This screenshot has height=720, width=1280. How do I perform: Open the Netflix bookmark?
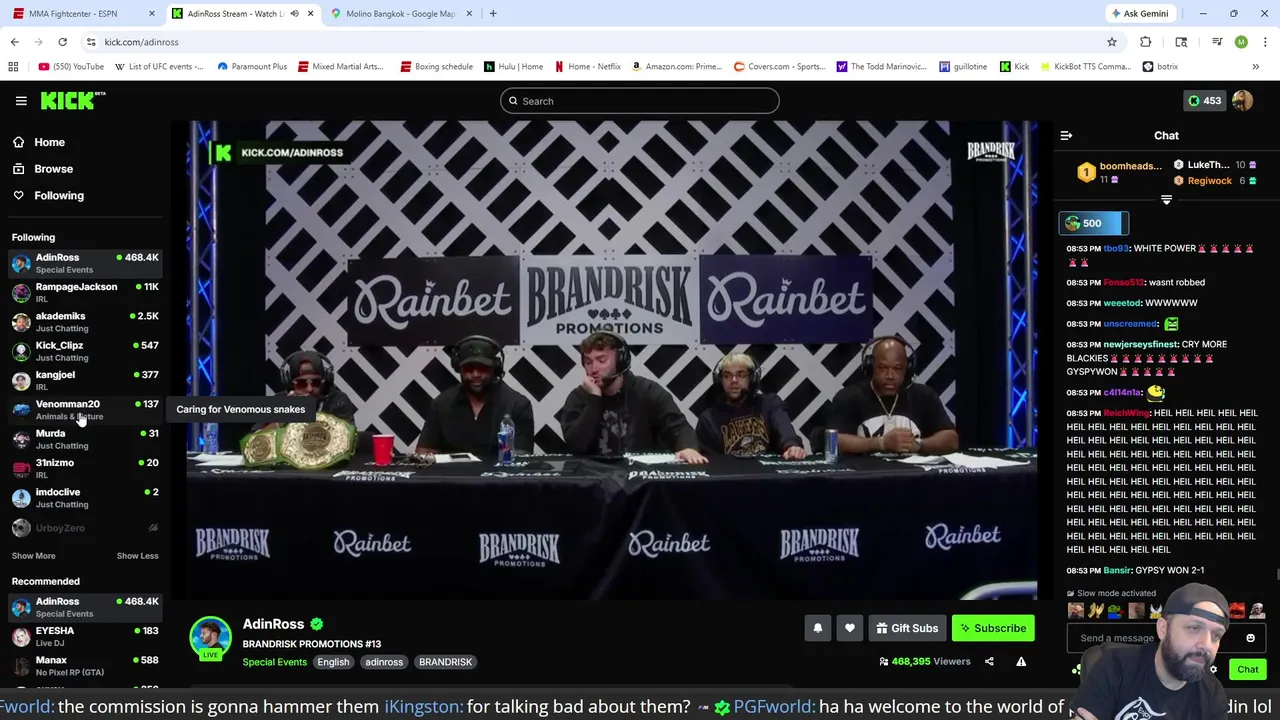tap(587, 67)
